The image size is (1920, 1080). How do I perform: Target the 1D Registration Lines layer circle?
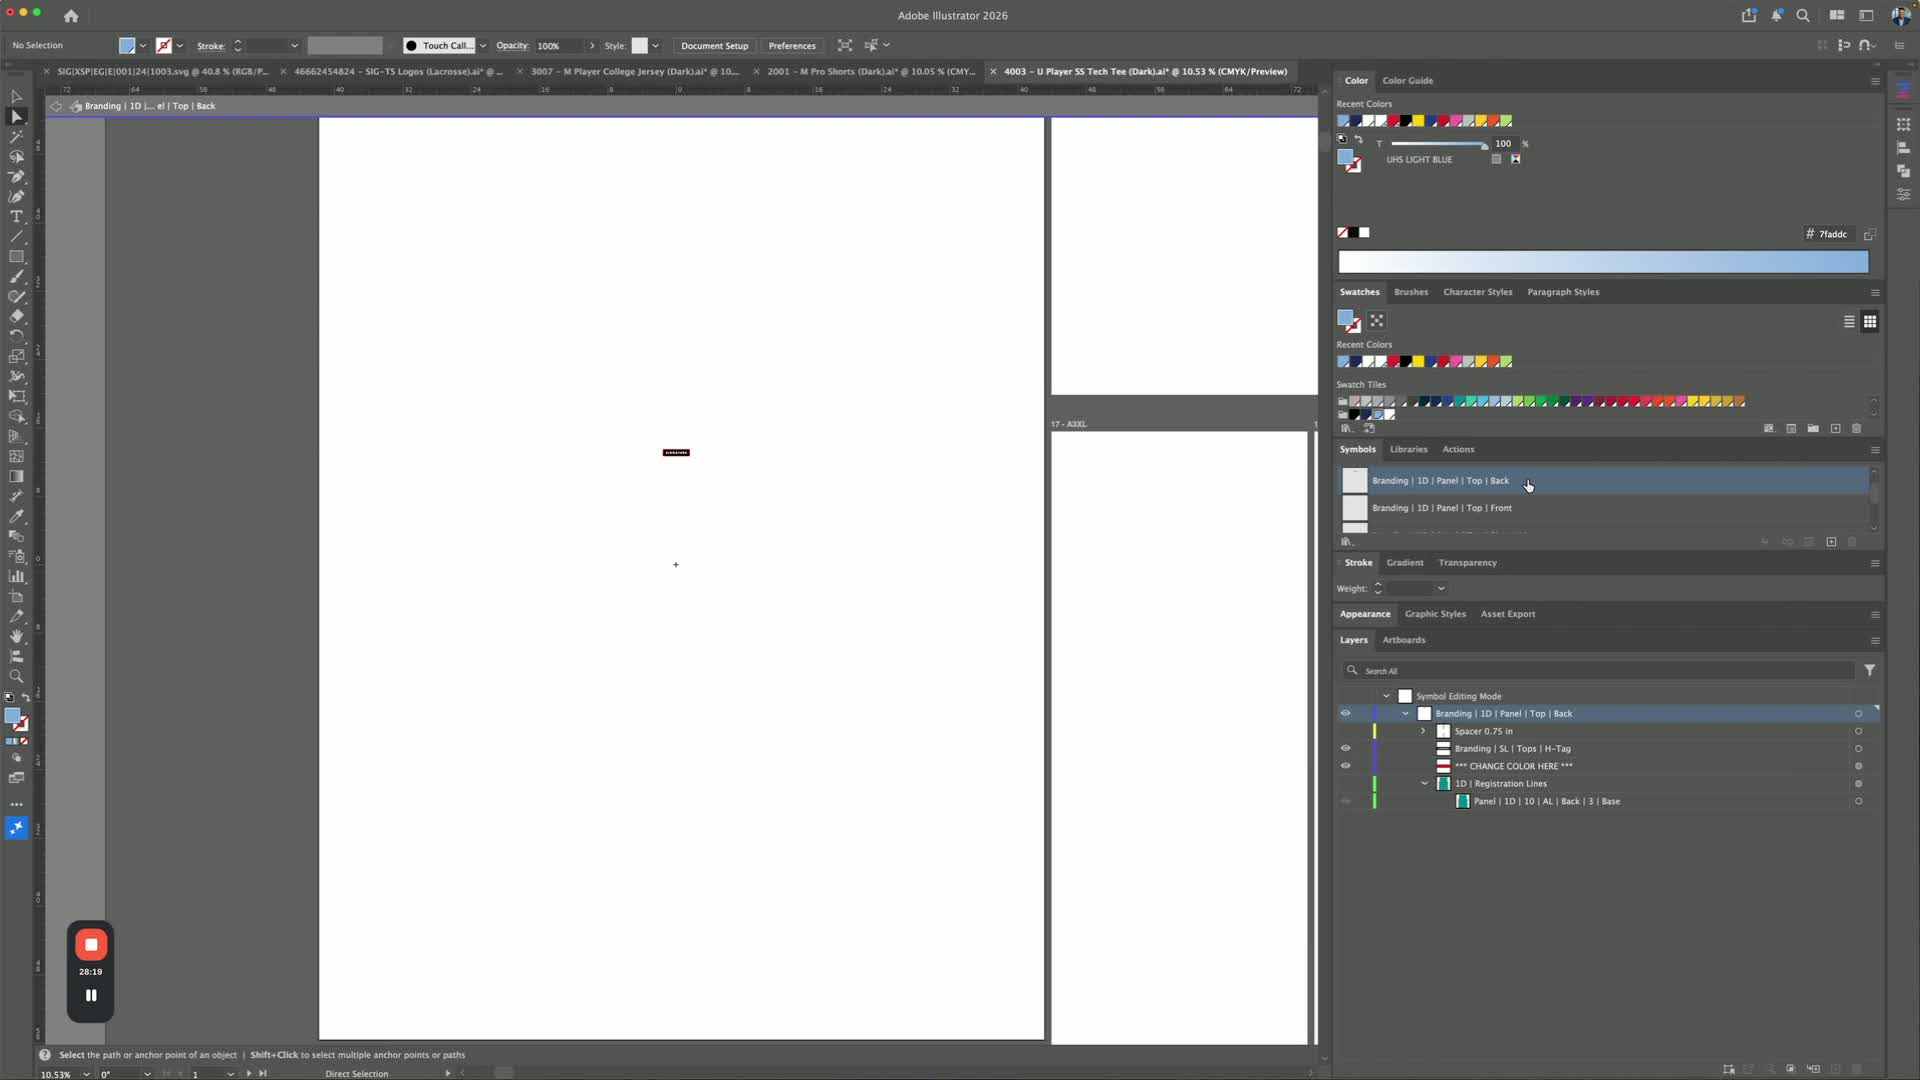[1858, 784]
